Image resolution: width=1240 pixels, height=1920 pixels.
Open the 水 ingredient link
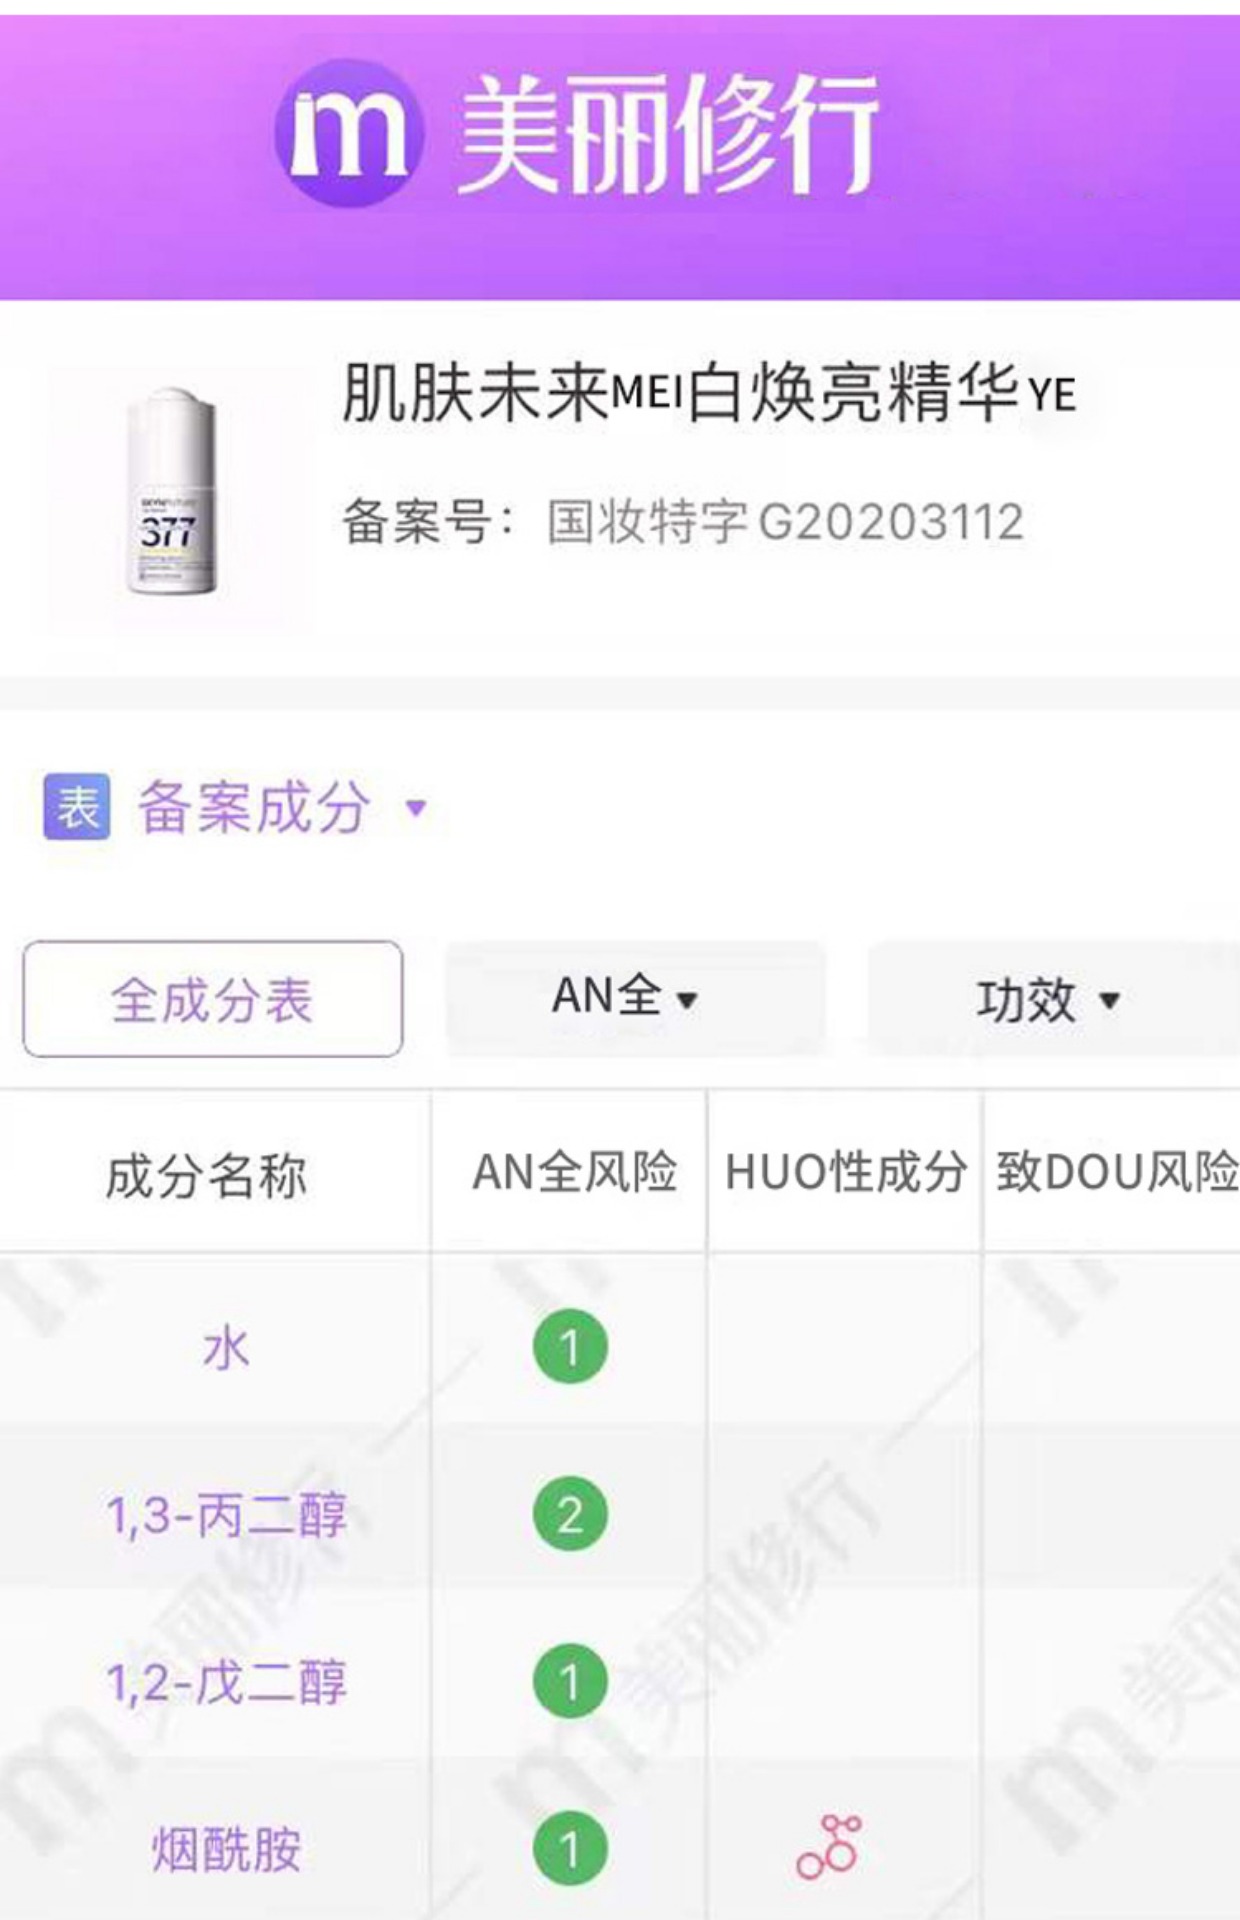point(226,1349)
